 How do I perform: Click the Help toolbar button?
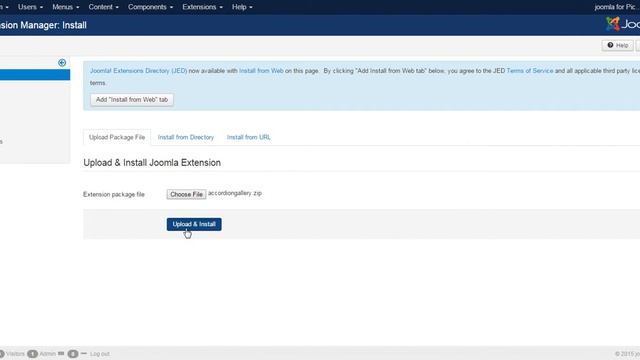617,45
